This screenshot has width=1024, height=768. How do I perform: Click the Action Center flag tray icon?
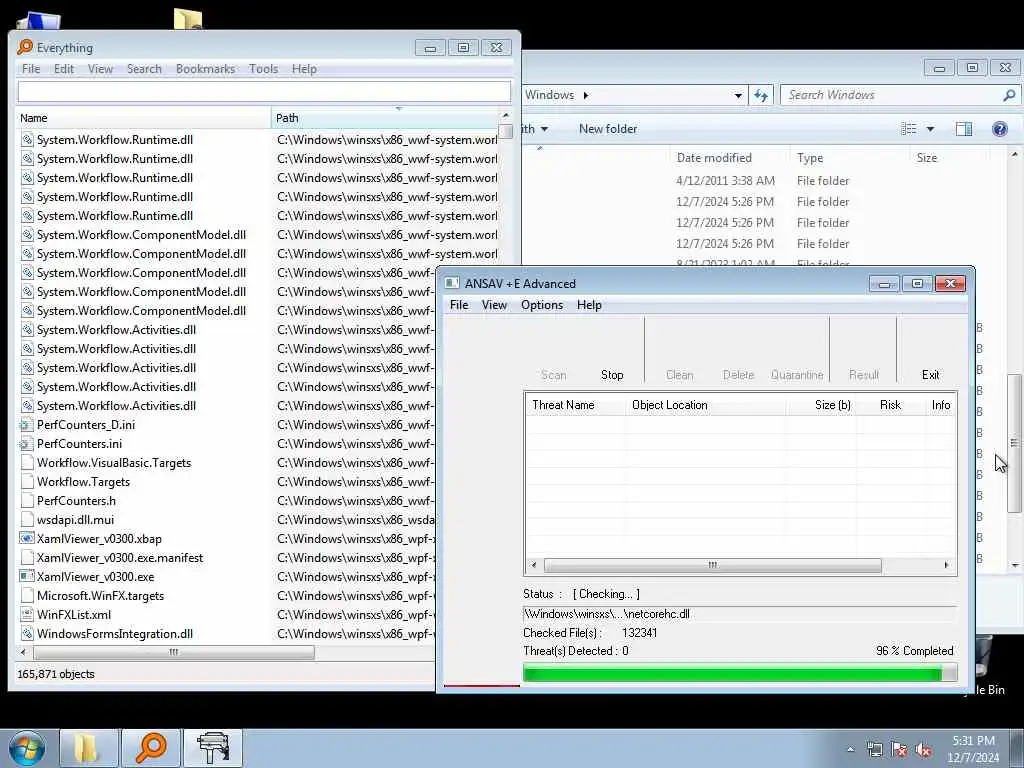click(899, 750)
